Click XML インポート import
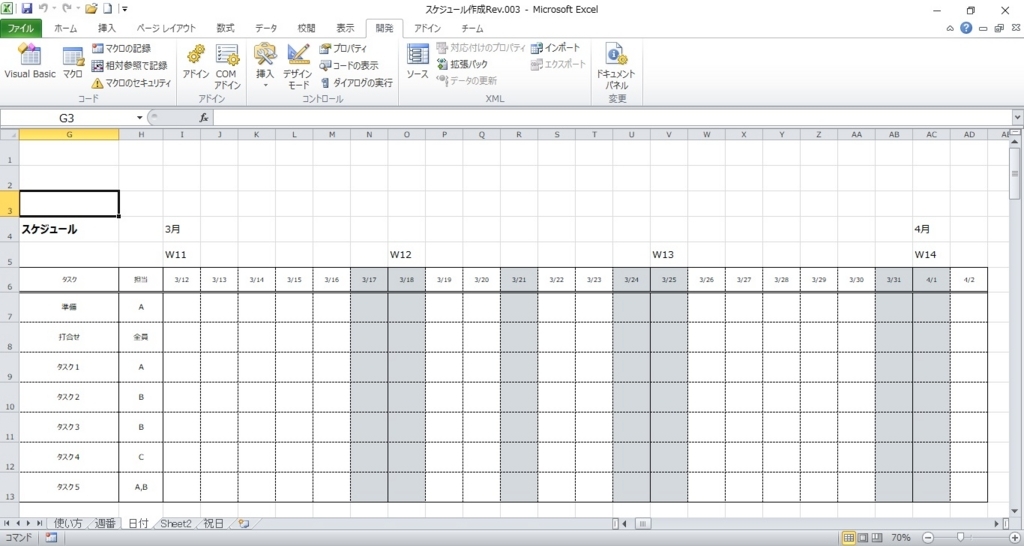Viewport: 1024px width, 546px height. pyautogui.click(x=556, y=48)
